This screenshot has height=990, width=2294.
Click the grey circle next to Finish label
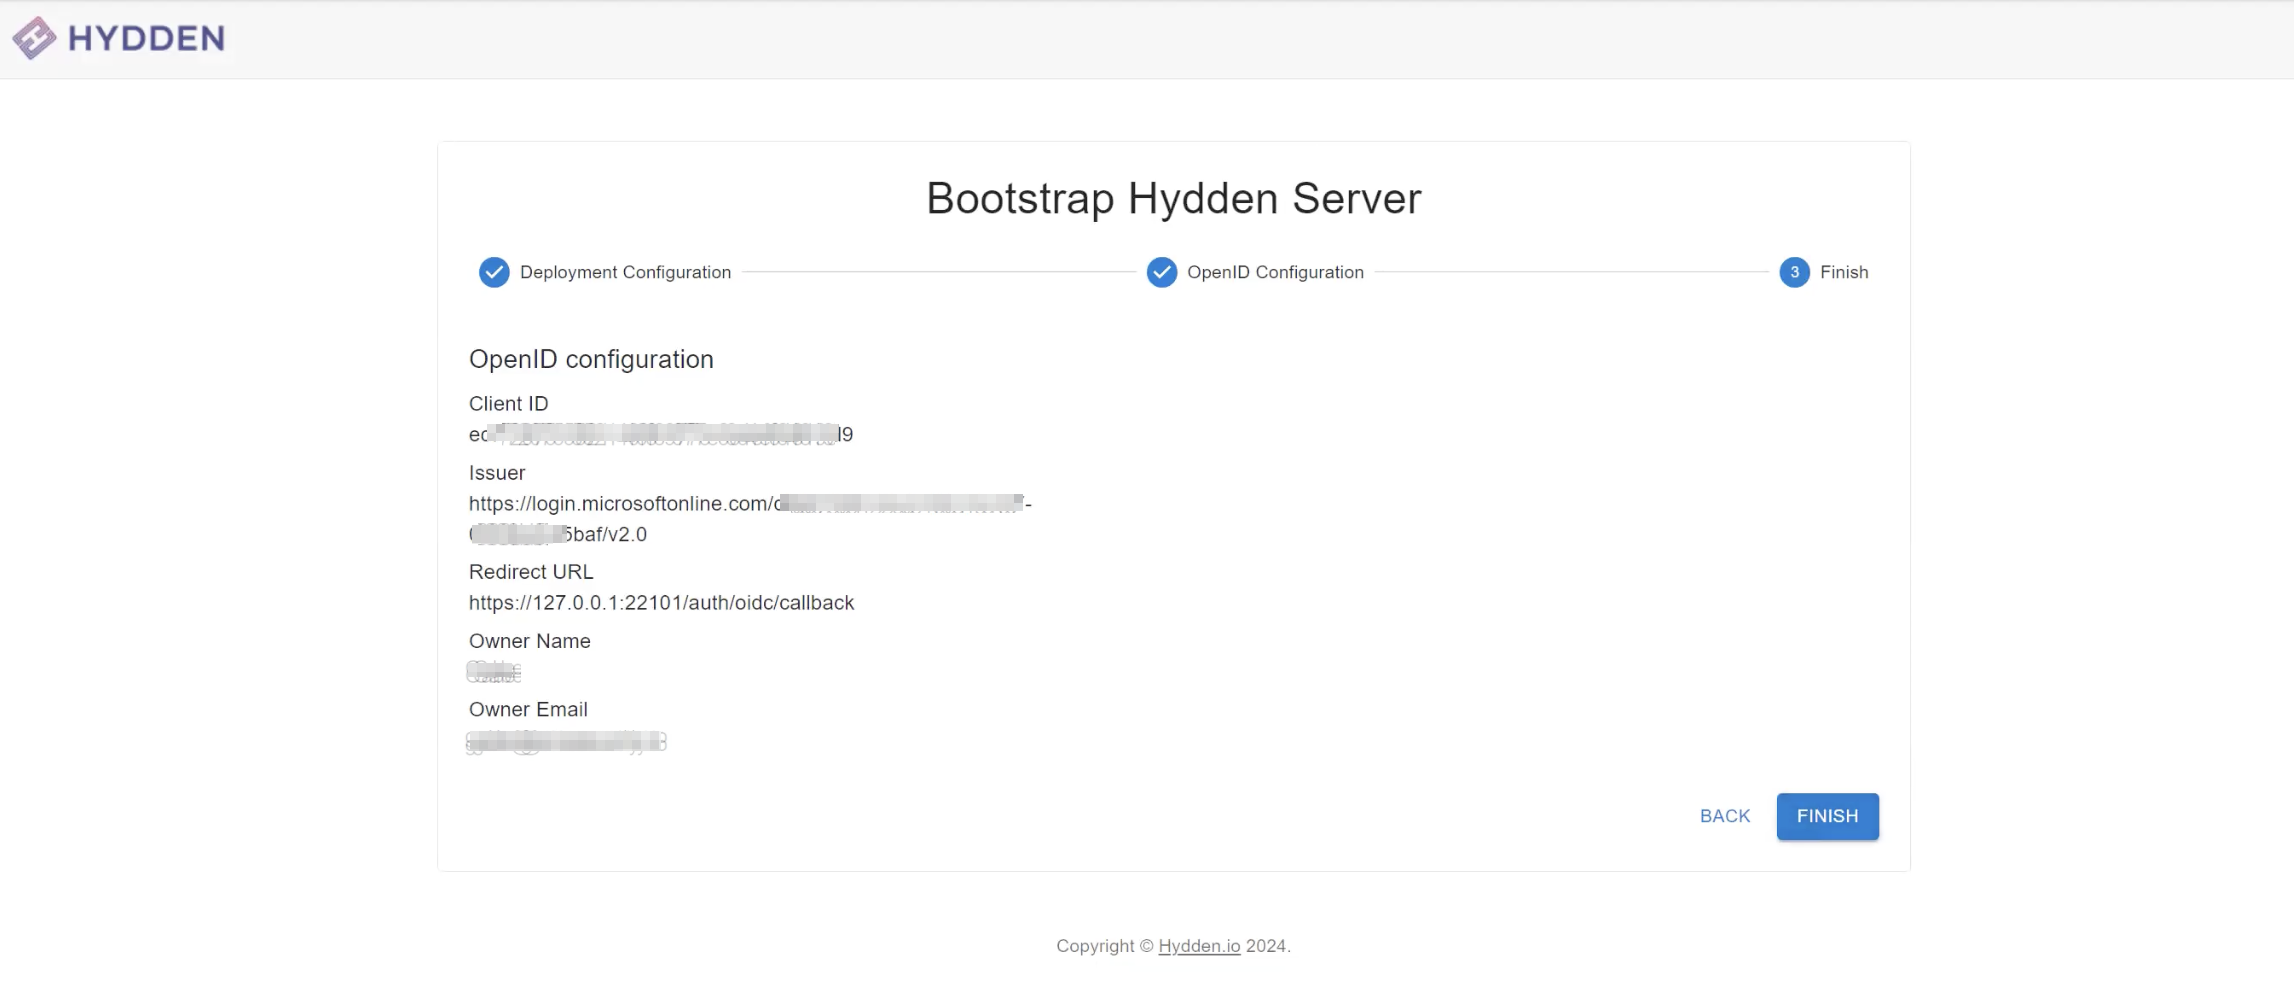pyautogui.click(x=1794, y=272)
